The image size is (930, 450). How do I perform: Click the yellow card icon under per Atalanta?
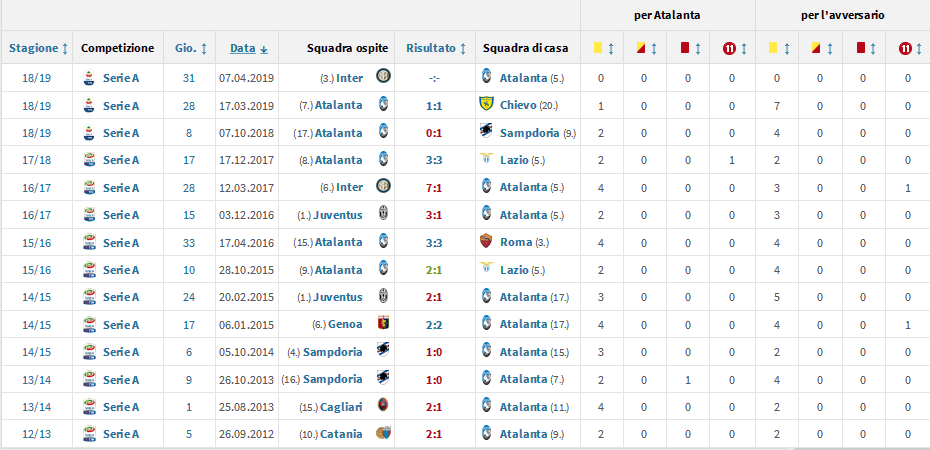[x=596, y=47]
